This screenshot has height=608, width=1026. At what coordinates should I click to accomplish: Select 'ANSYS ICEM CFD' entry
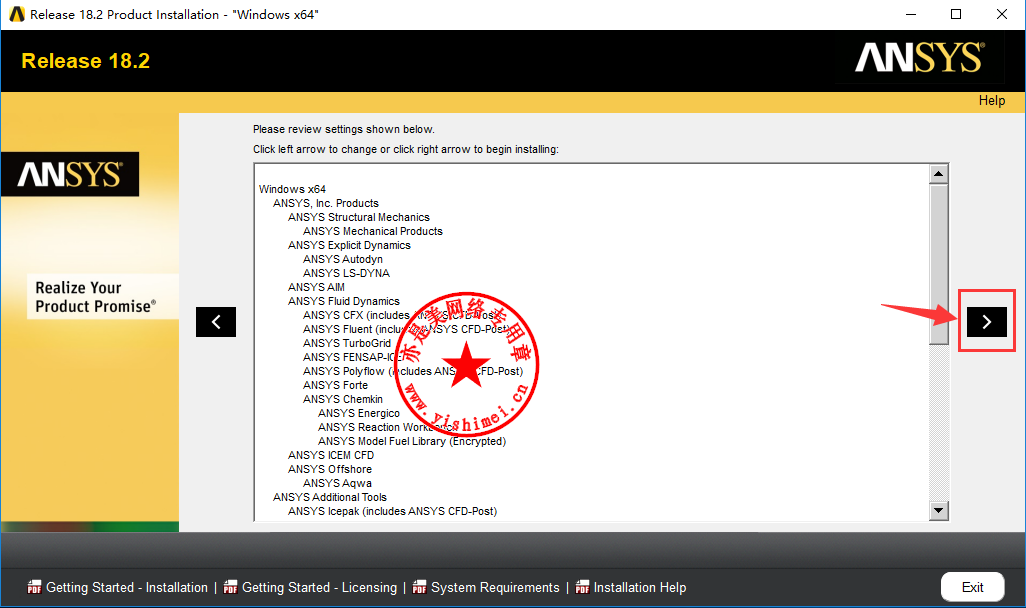point(331,455)
